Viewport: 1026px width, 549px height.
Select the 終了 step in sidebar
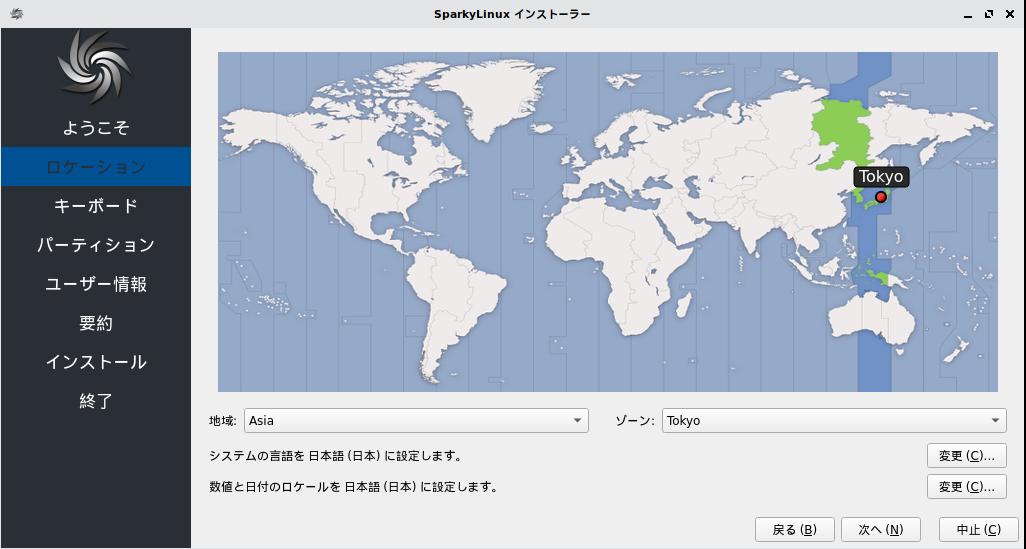(96, 401)
